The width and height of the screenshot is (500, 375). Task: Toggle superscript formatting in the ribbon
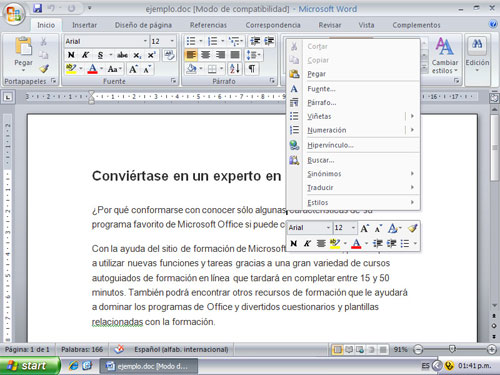click(x=152, y=55)
